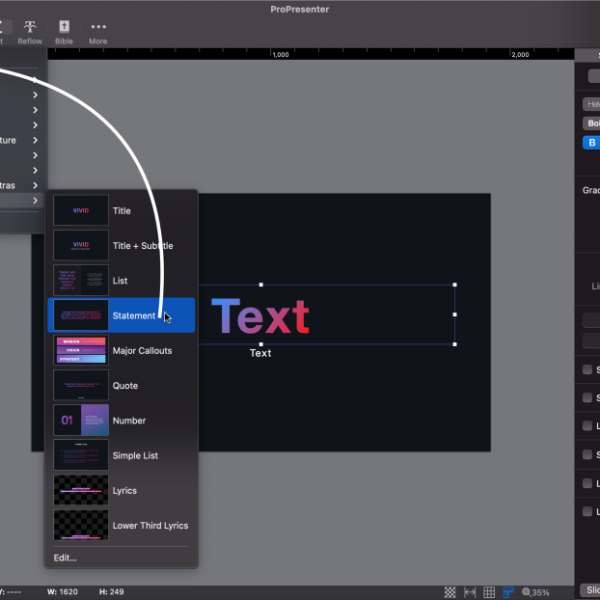
Task: Choose the Lower Third Lyrics template
Action: 121,525
